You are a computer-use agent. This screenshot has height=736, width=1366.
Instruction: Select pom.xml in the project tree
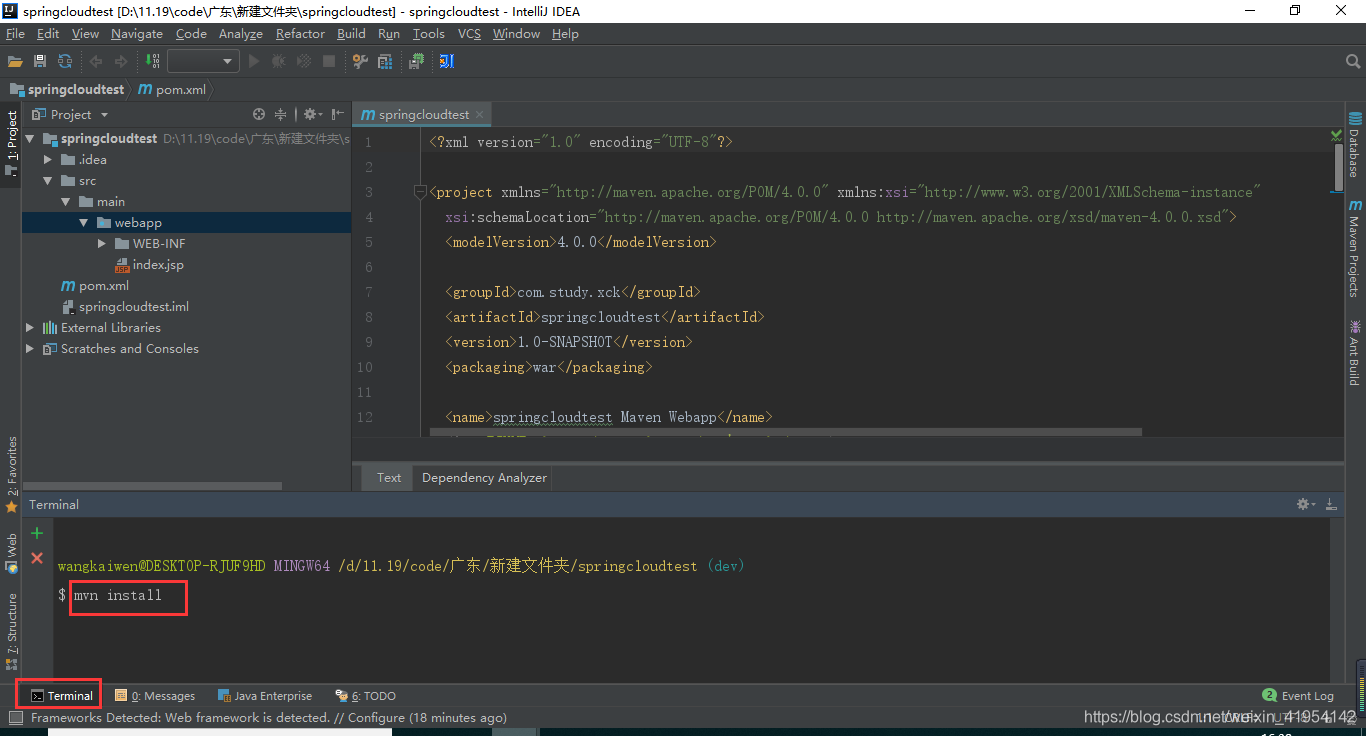(x=95, y=286)
